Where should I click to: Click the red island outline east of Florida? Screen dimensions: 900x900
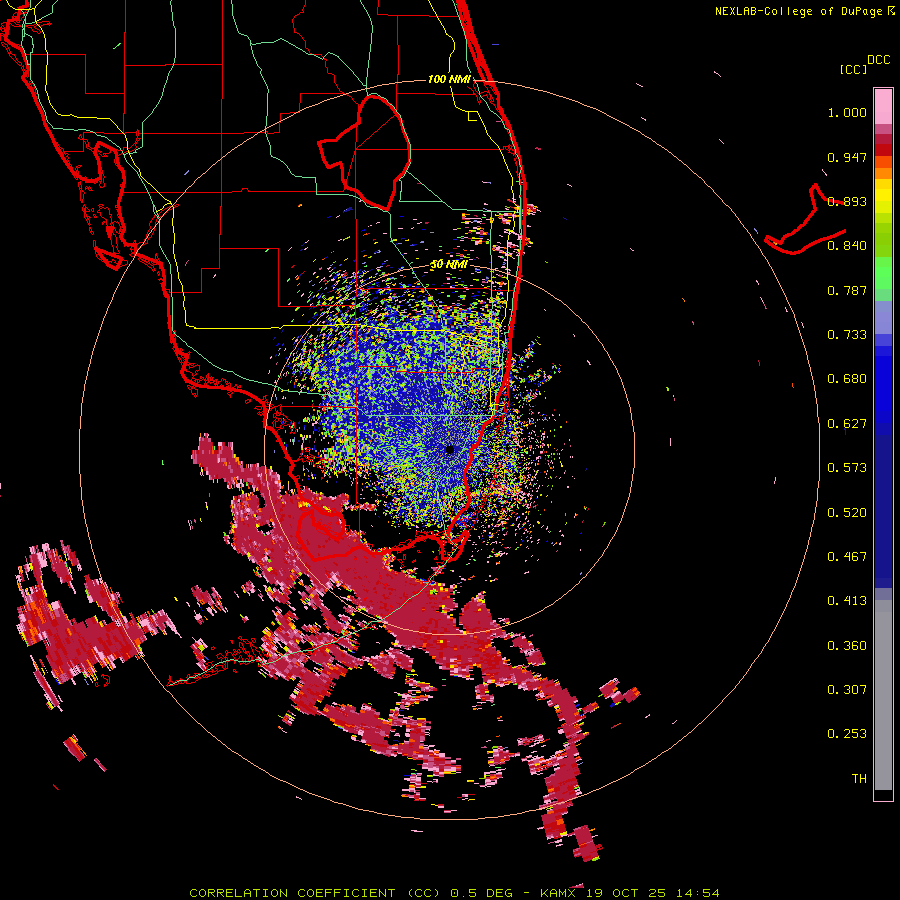tap(805, 220)
